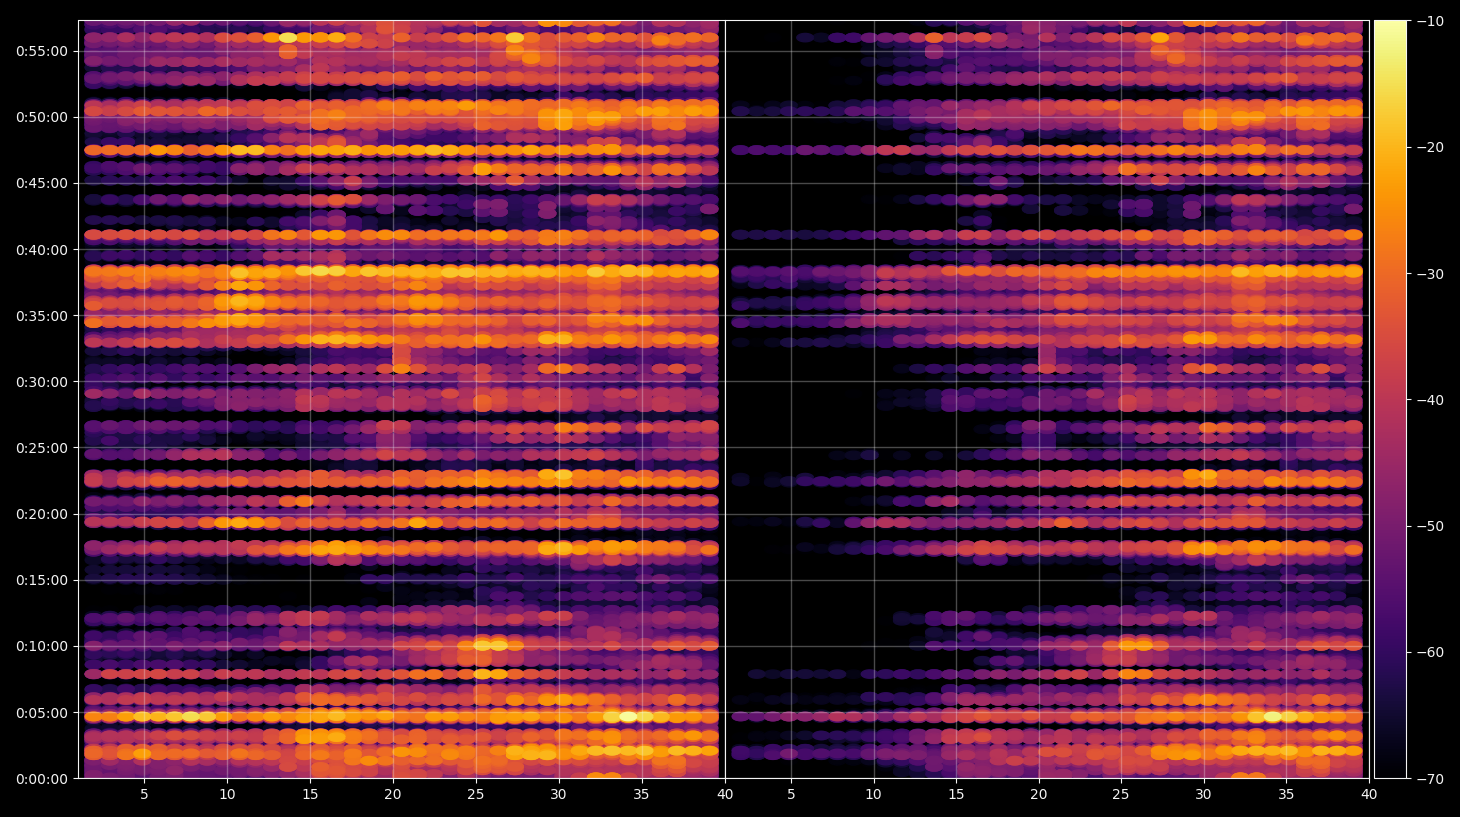The width and height of the screenshot is (1460, 817).
Task: Click x-axis label 5 under right heatmap
Action: click(x=791, y=795)
